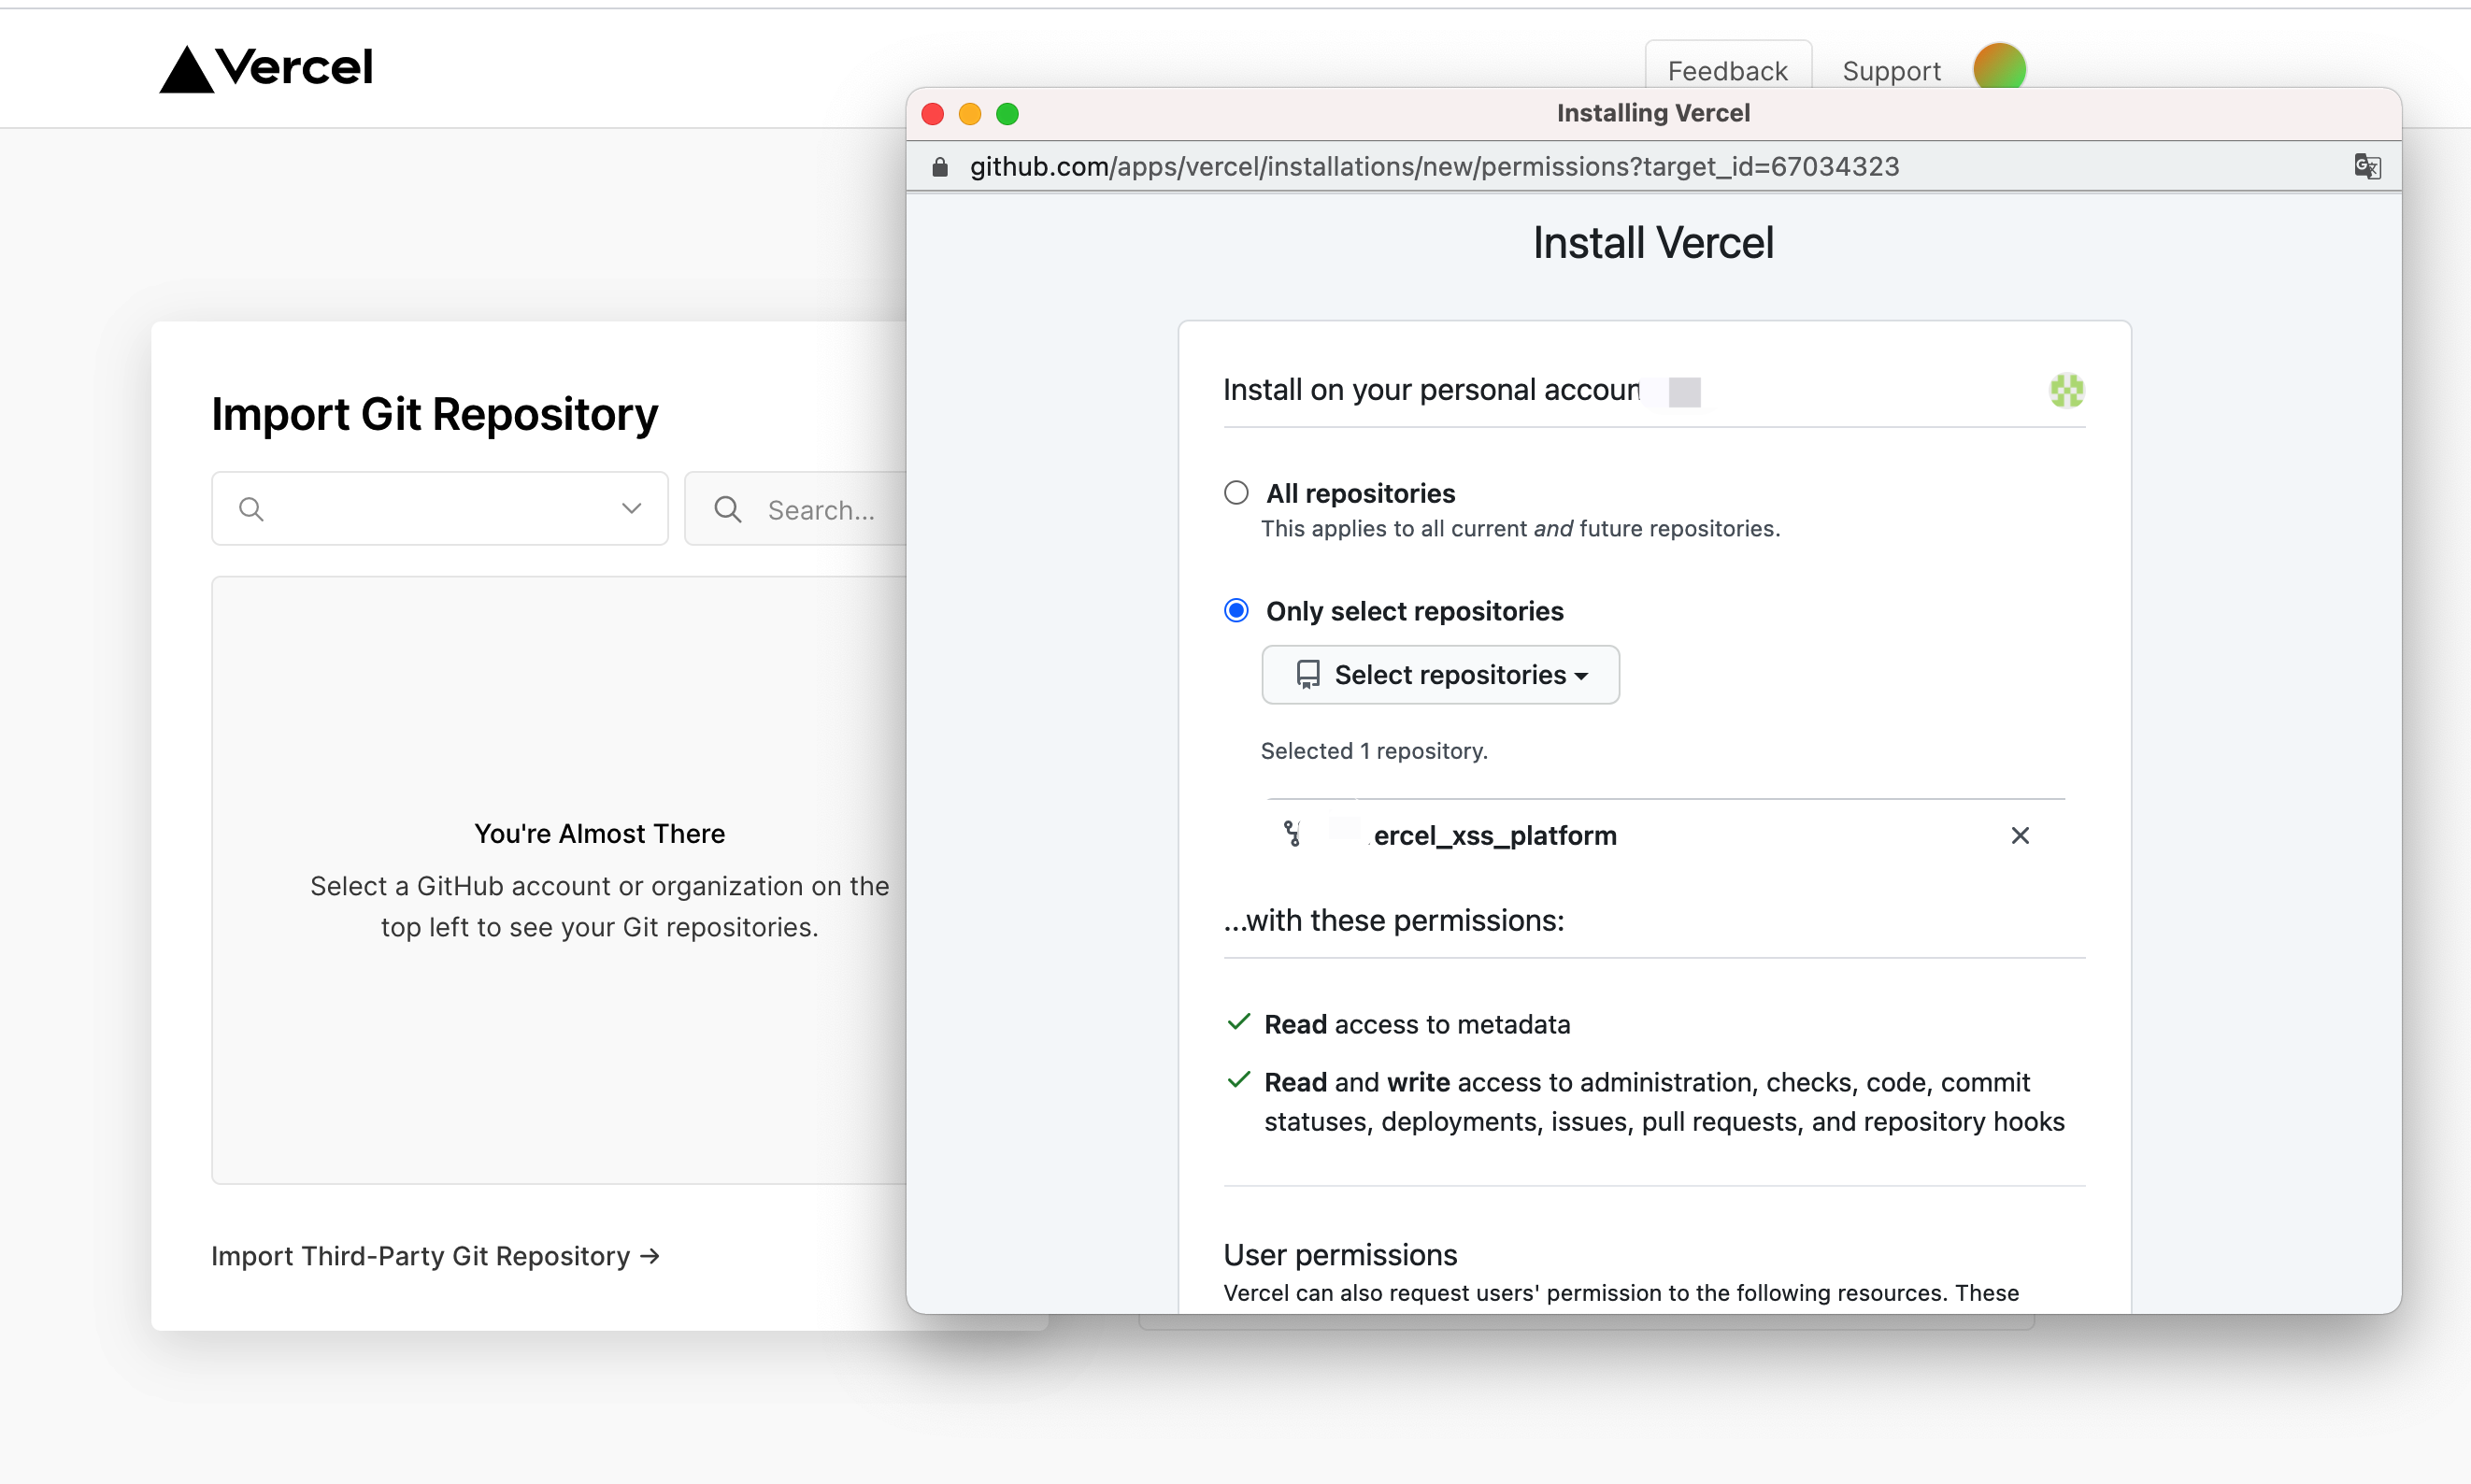
Task: Click the GitHub account identicon avatar
Action: (x=2066, y=390)
